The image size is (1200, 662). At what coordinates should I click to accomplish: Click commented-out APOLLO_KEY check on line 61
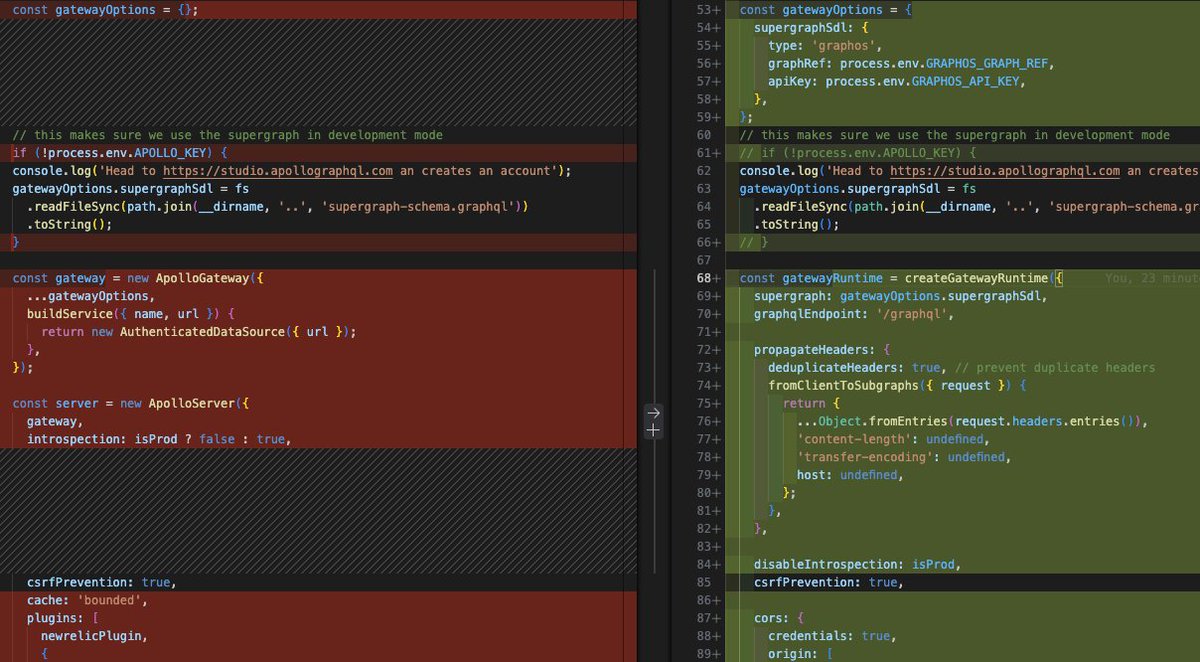857,153
